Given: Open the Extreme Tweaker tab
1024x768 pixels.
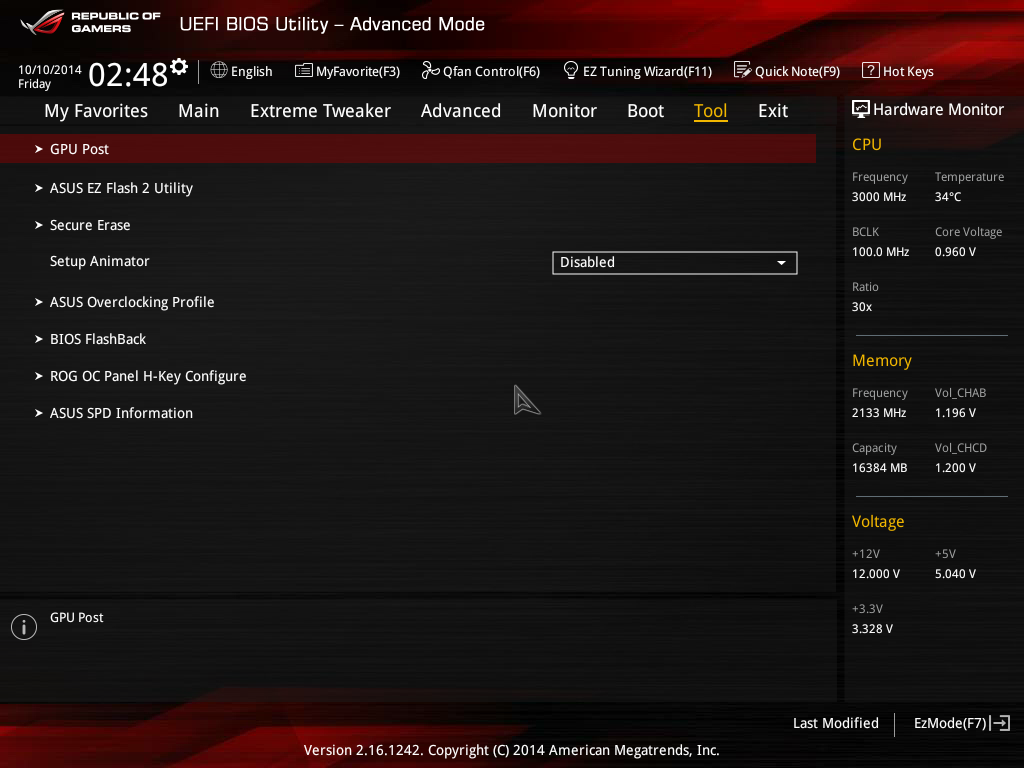Looking at the screenshot, I should coord(320,111).
